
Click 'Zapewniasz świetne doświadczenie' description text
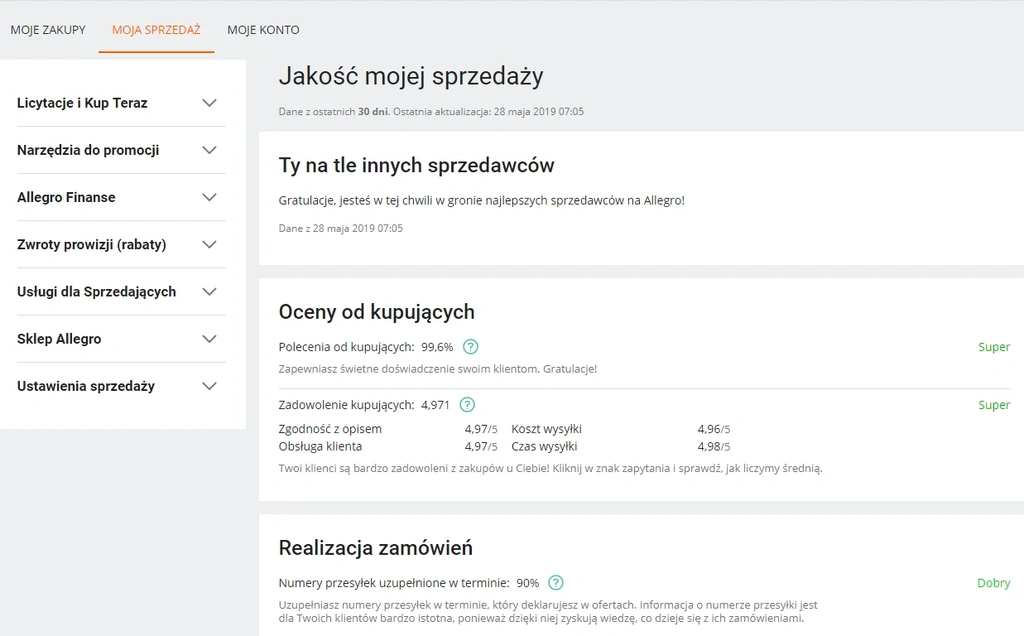point(438,369)
